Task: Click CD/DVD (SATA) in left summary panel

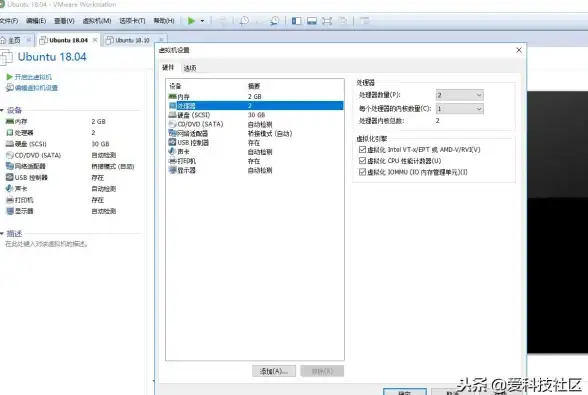Action: click(x=33, y=155)
